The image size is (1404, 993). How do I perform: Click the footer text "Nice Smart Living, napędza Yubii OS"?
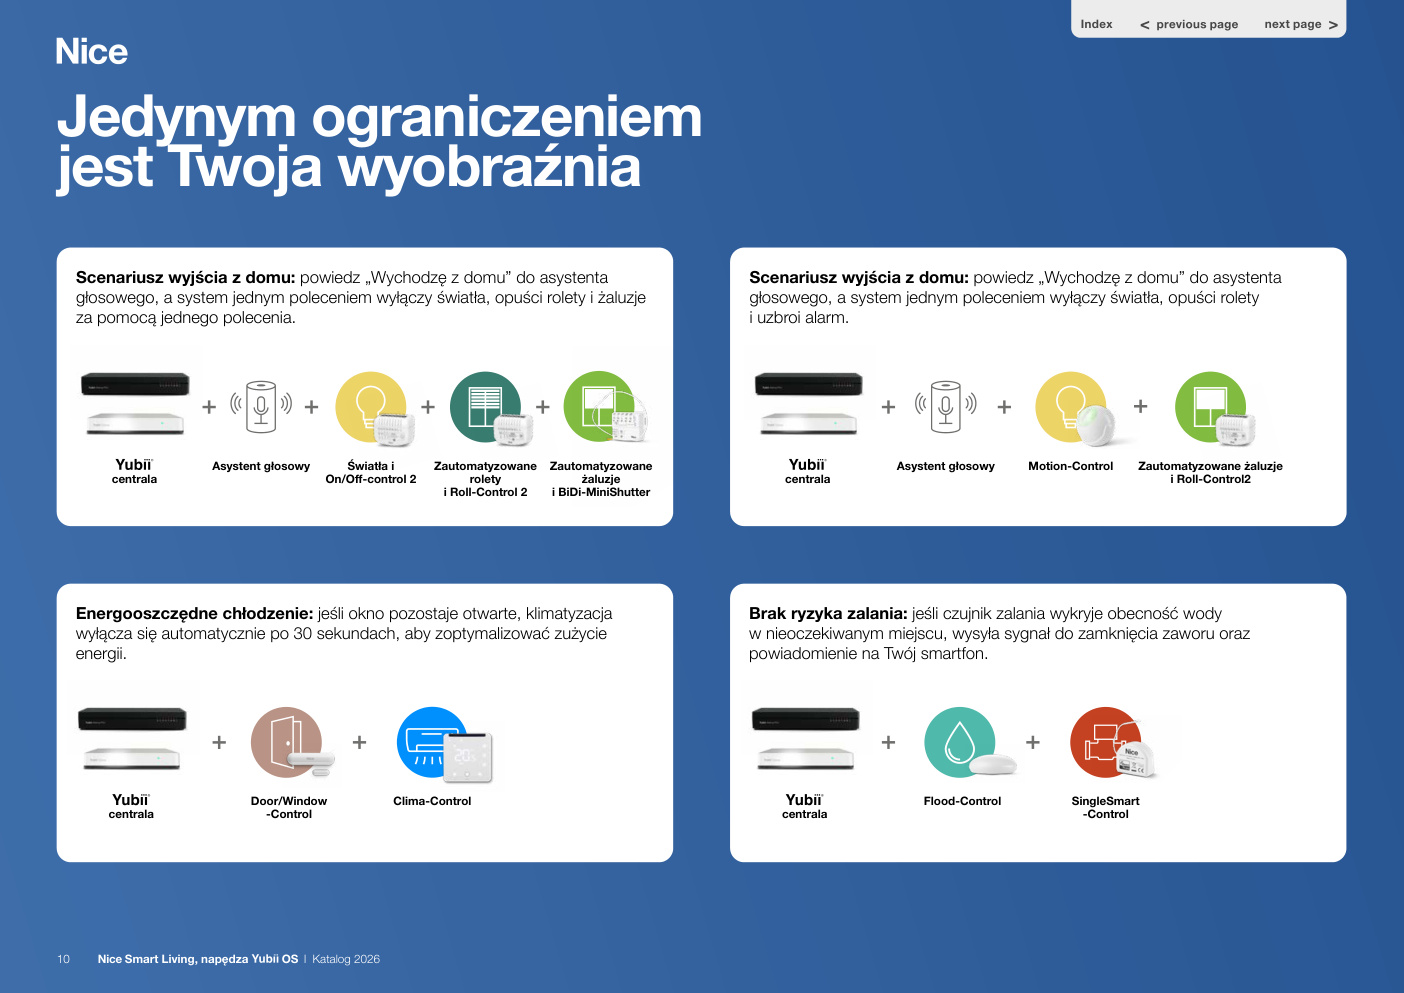coord(198,959)
